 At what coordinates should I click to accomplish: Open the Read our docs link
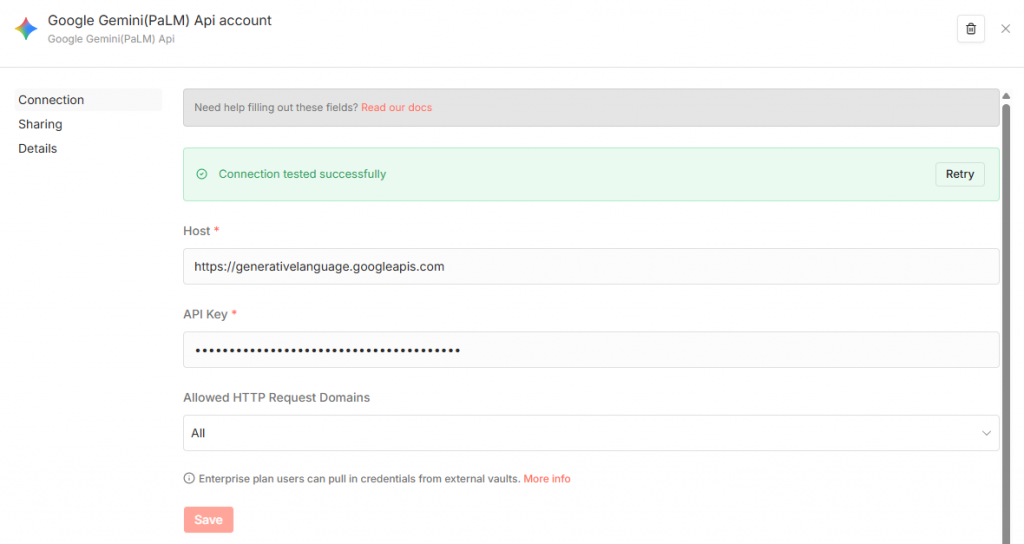click(396, 107)
